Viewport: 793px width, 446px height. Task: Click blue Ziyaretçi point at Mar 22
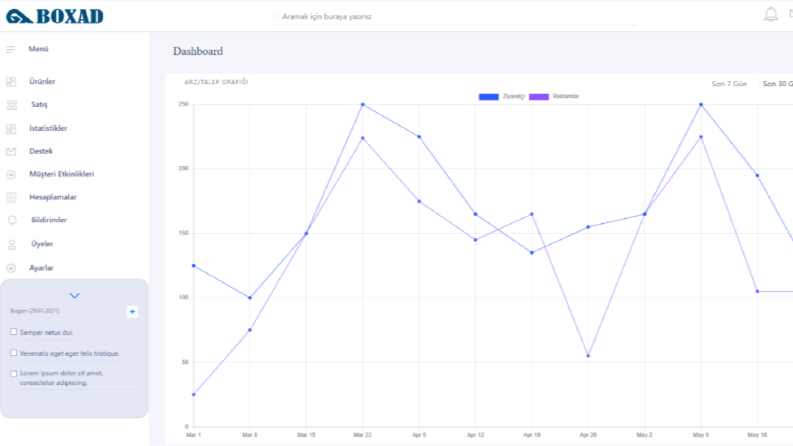(x=363, y=105)
